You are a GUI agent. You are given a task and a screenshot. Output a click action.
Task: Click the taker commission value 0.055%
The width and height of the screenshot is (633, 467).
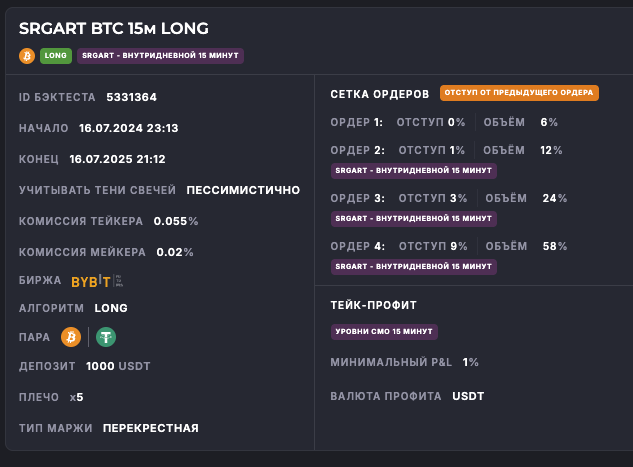[x=176, y=221]
